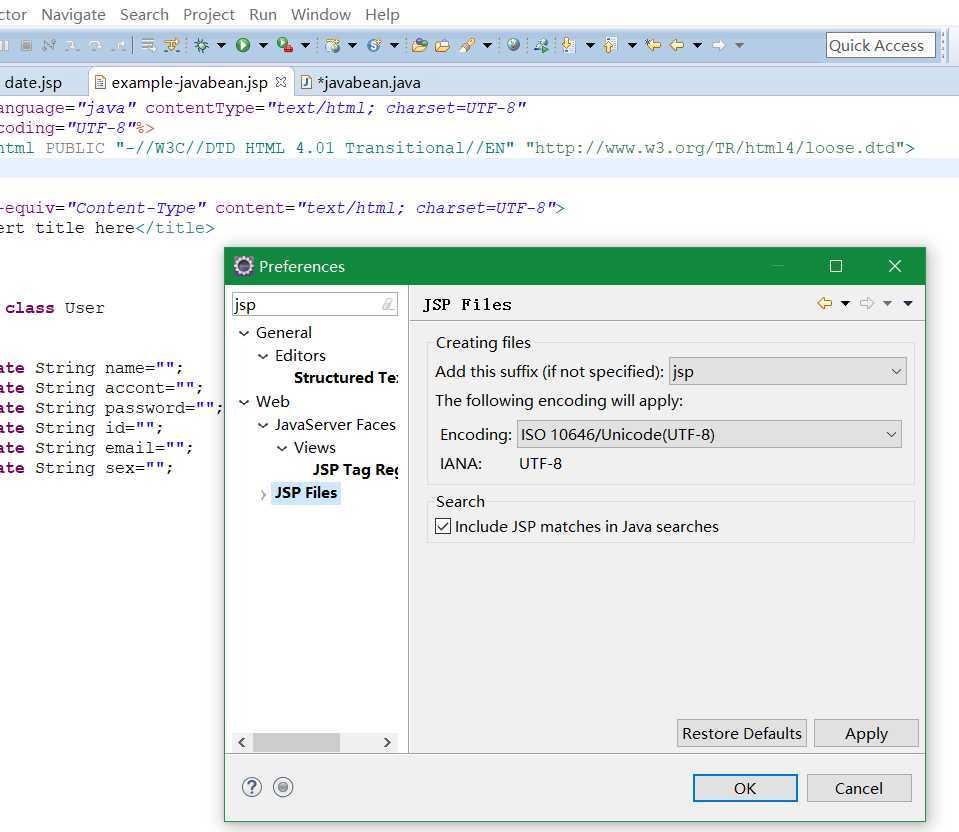Click the tree scrollbar left arrow
The image size is (959, 832).
pyautogui.click(x=242, y=742)
